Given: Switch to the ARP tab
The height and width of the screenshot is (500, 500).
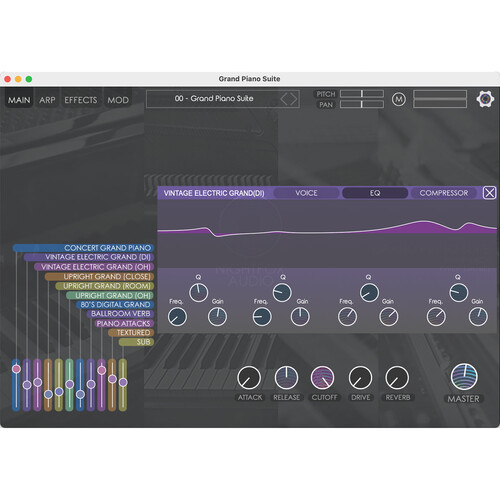Looking at the screenshot, I should [47, 100].
